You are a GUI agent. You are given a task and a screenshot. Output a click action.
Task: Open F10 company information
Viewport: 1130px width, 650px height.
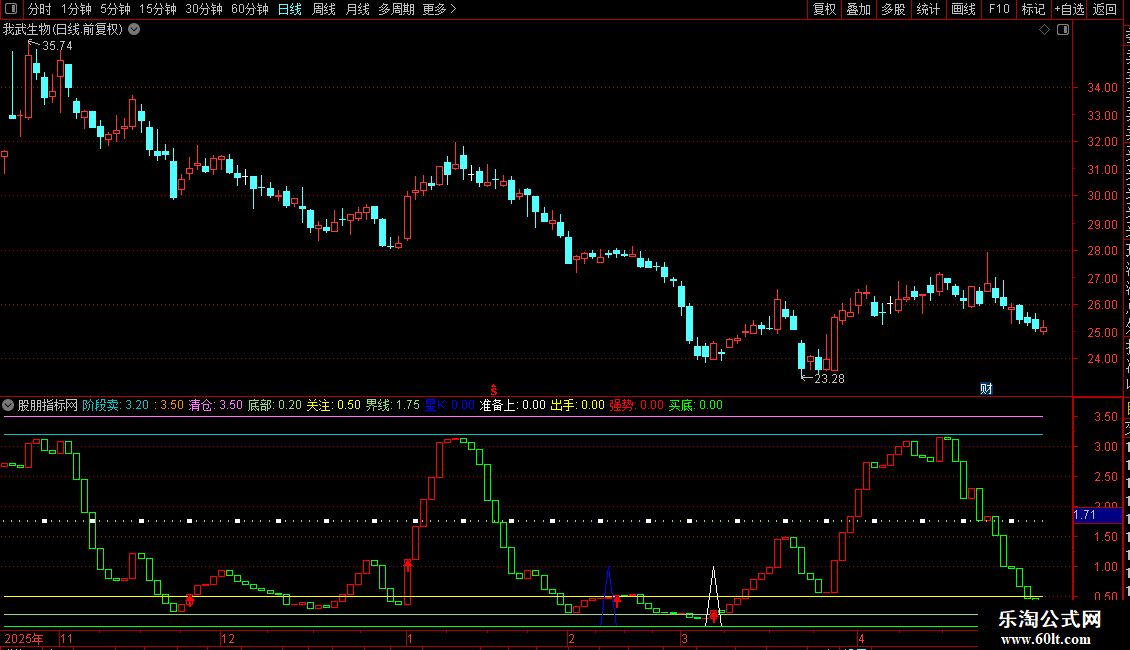coord(998,9)
